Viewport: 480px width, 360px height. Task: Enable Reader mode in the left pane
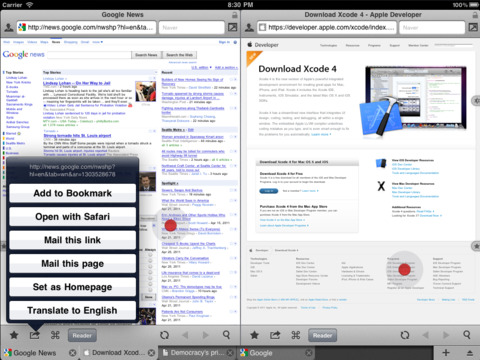82,335
